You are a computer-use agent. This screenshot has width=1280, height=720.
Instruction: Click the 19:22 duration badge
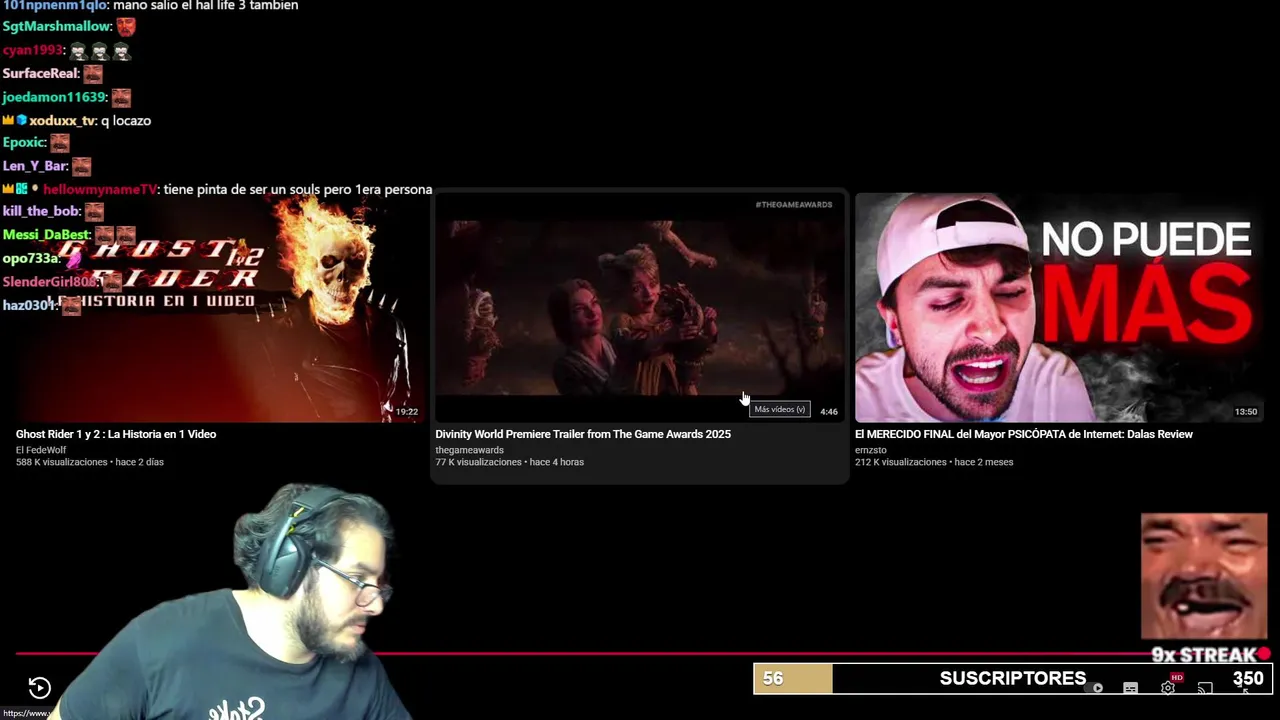pos(406,411)
